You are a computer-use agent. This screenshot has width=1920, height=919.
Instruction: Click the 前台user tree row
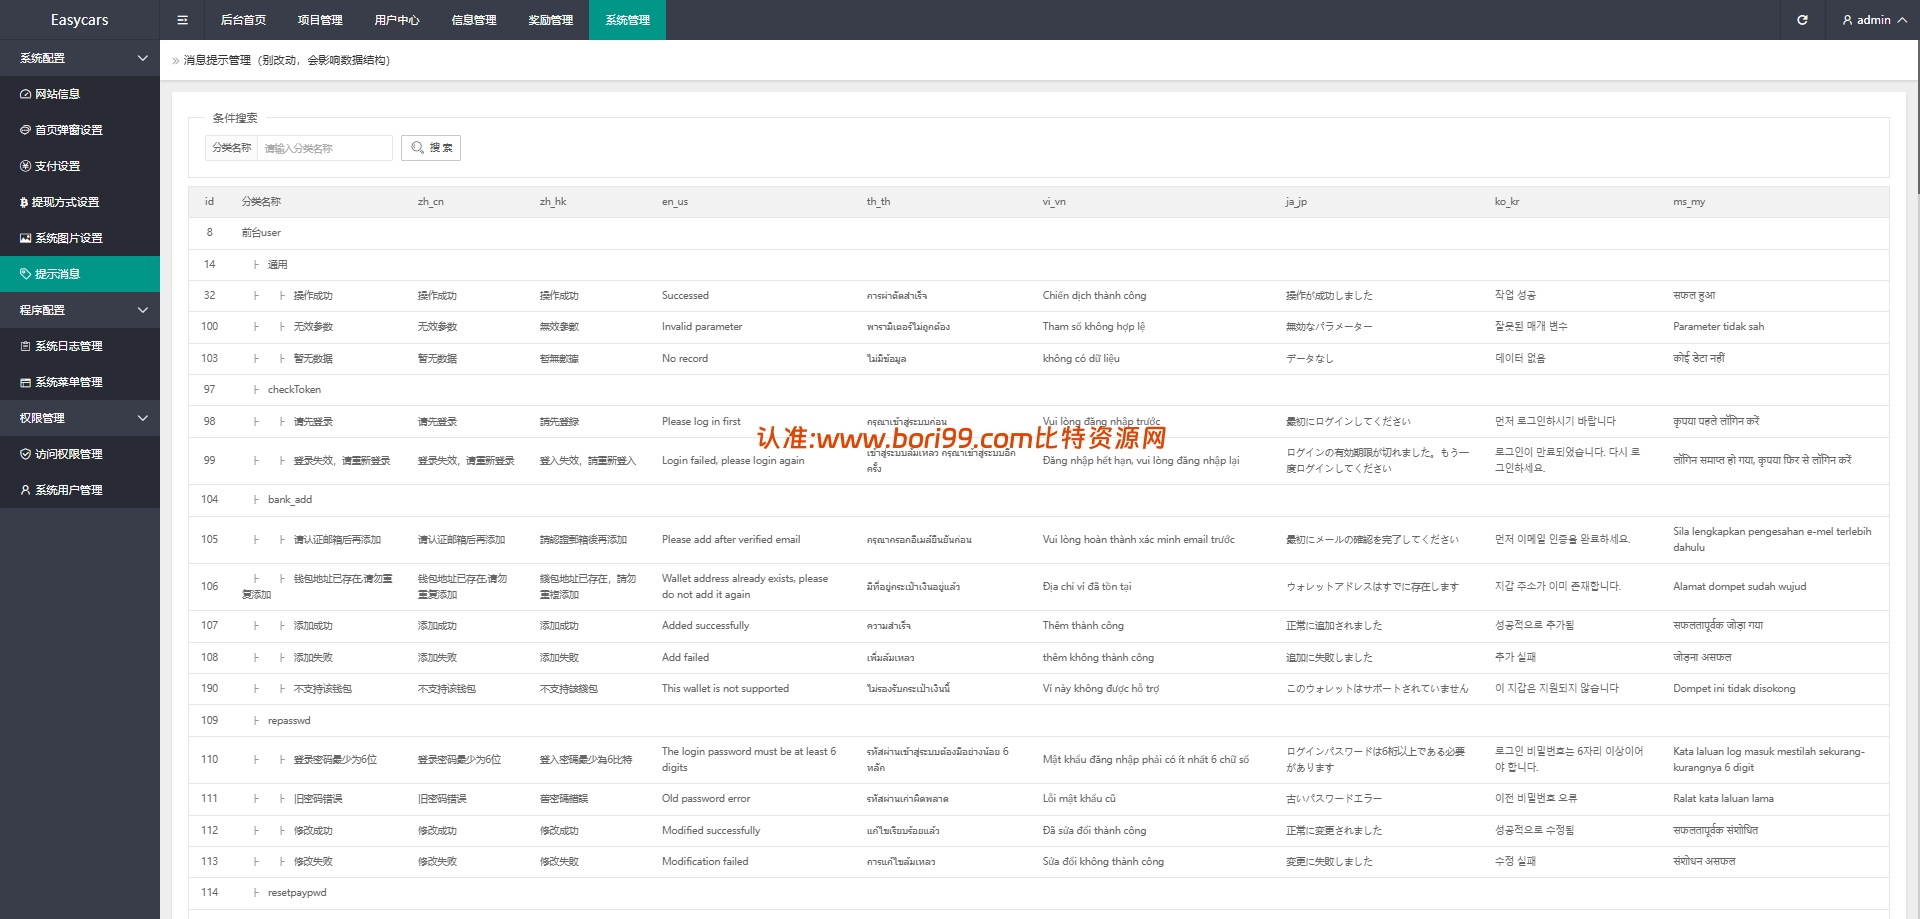[x=1039, y=233]
